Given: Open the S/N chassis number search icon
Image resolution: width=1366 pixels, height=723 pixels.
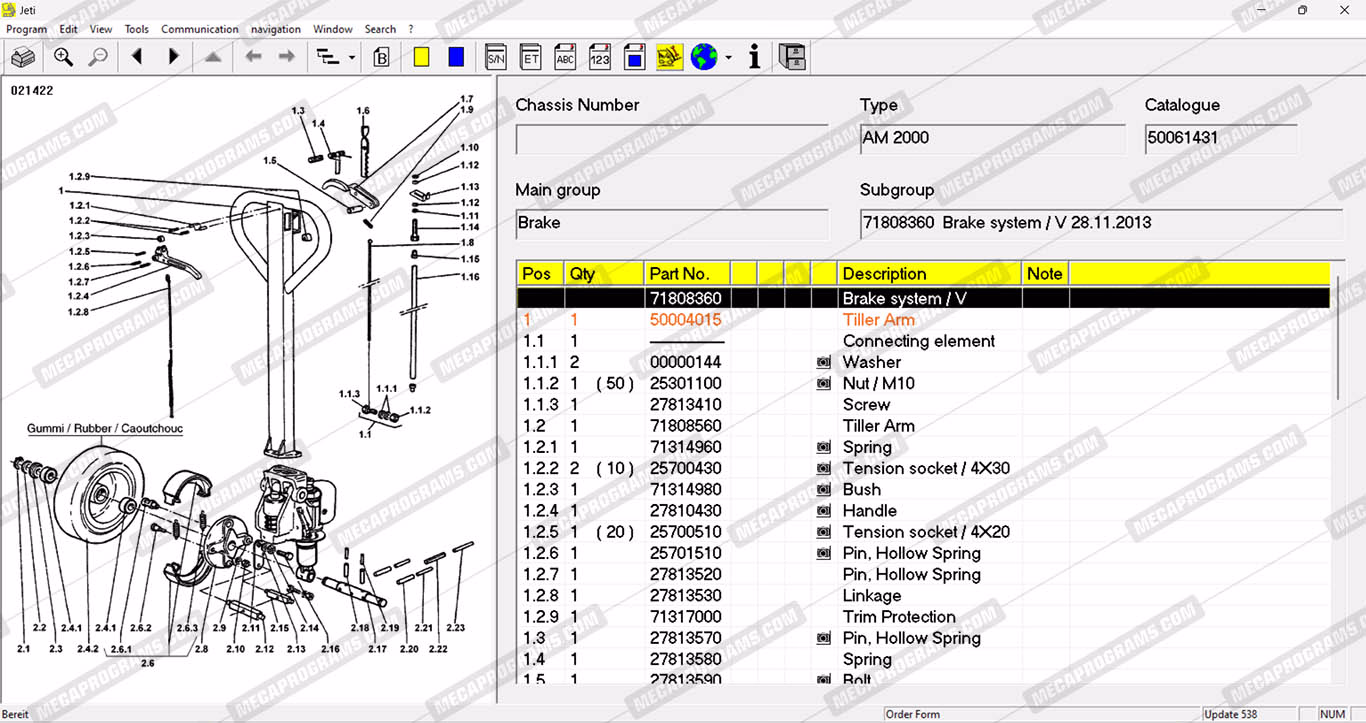Looking at the screenshot, I should click(x=496, y=58).
